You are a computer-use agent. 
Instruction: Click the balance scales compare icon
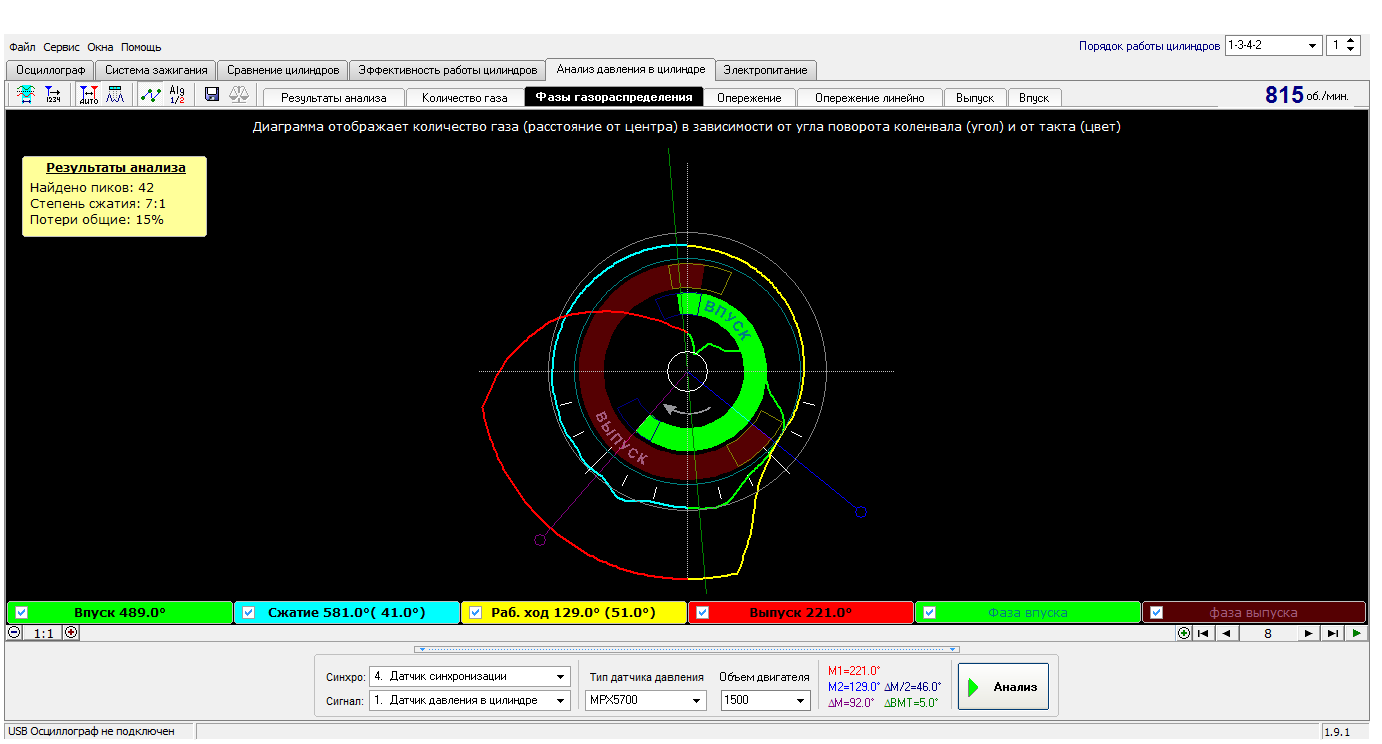point(239,95)
